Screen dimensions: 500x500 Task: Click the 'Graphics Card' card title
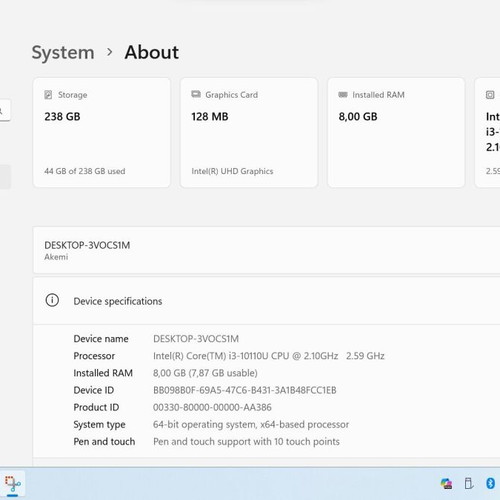tap(231, 95)
